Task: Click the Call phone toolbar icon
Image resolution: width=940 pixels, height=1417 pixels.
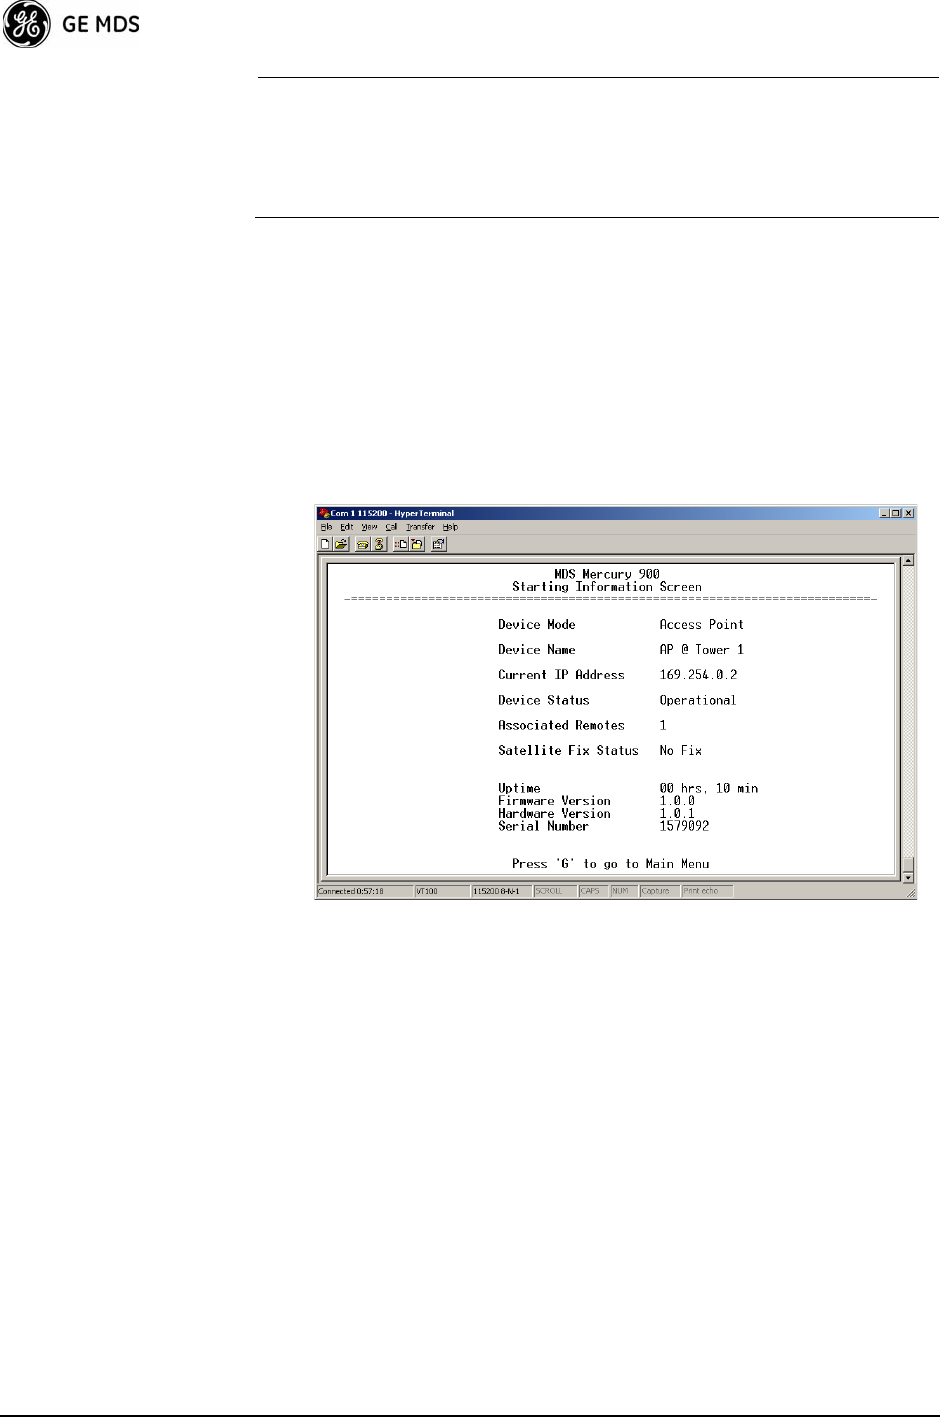Action: pyautogui.click(x=363, y=544)
